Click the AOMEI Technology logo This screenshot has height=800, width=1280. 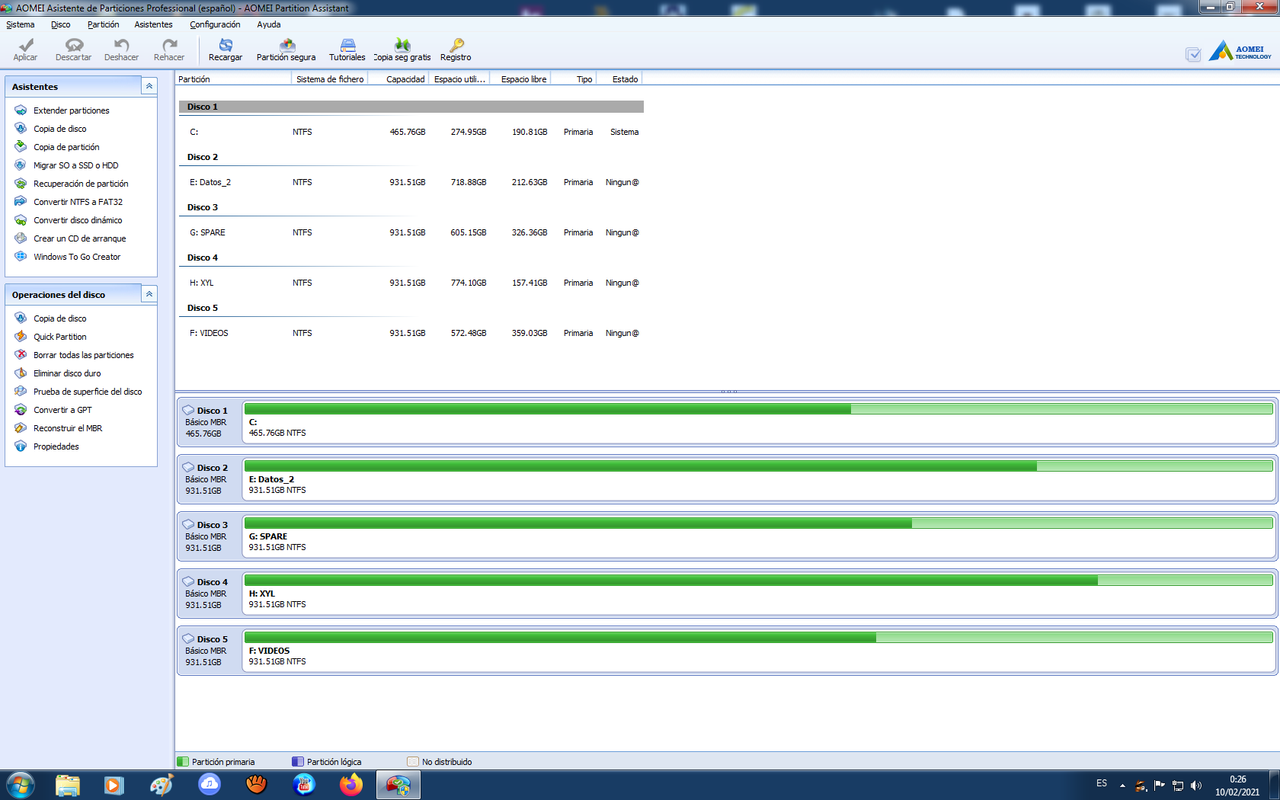click(1240, 51)
